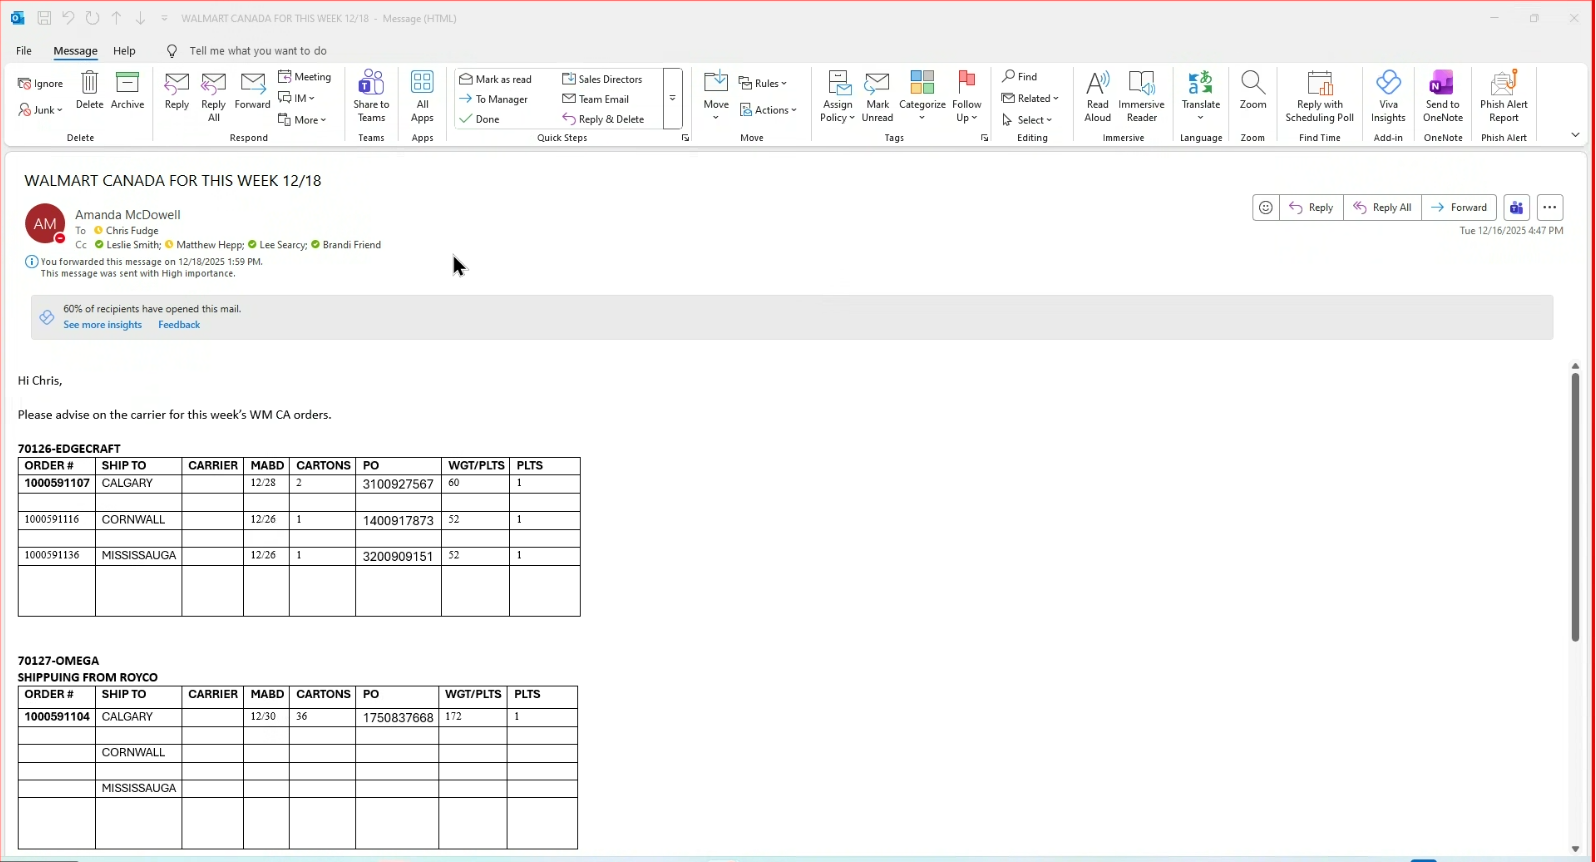Run the To Manager quick step
1596x862 pixels.
point(494,99)
